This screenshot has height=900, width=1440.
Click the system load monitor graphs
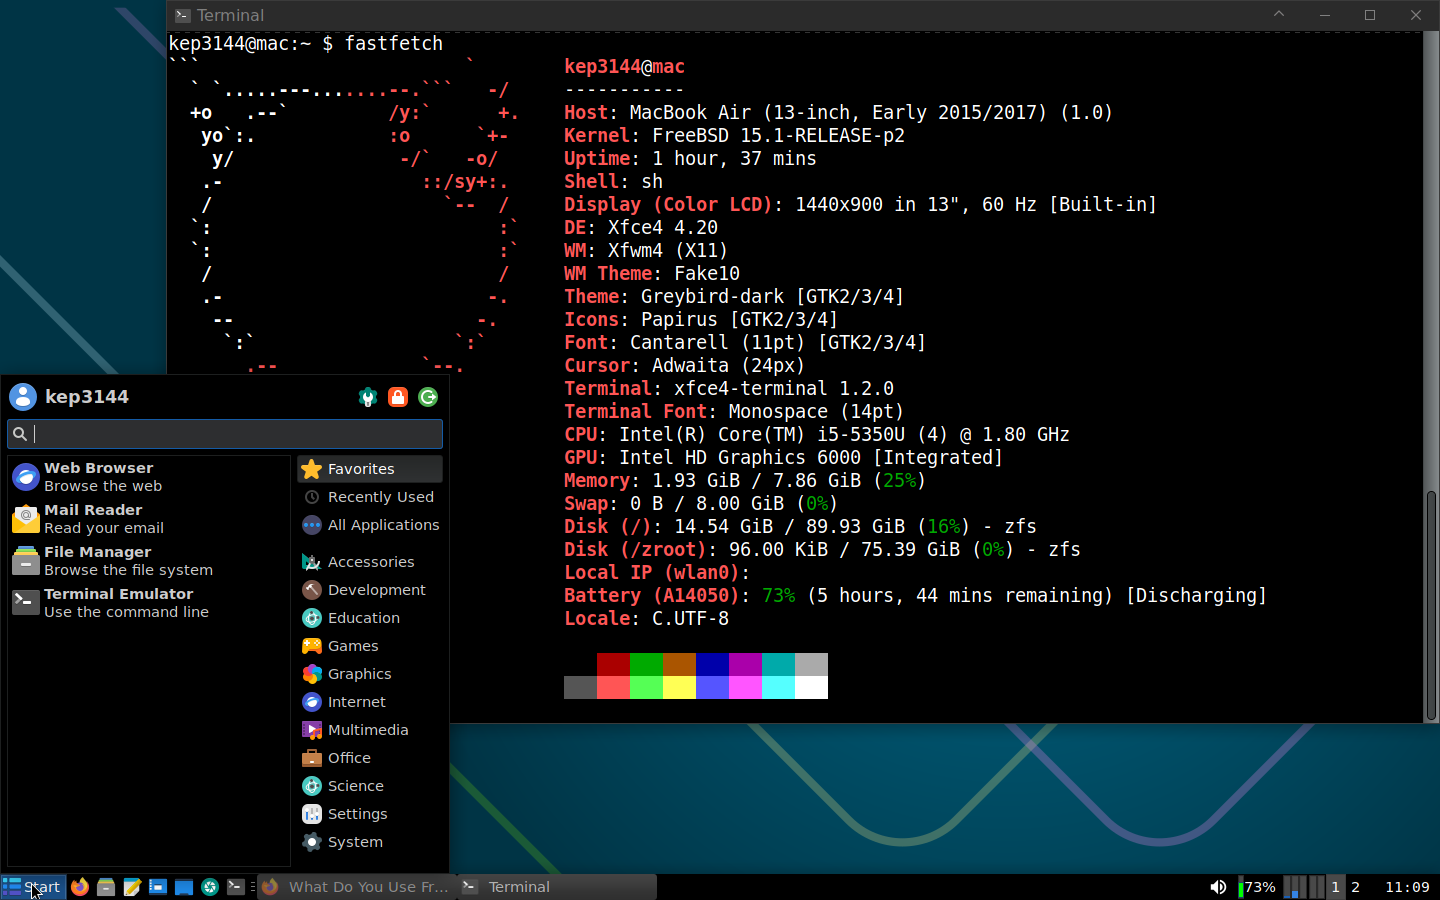pyautogui.click(x=1304, y=887)
